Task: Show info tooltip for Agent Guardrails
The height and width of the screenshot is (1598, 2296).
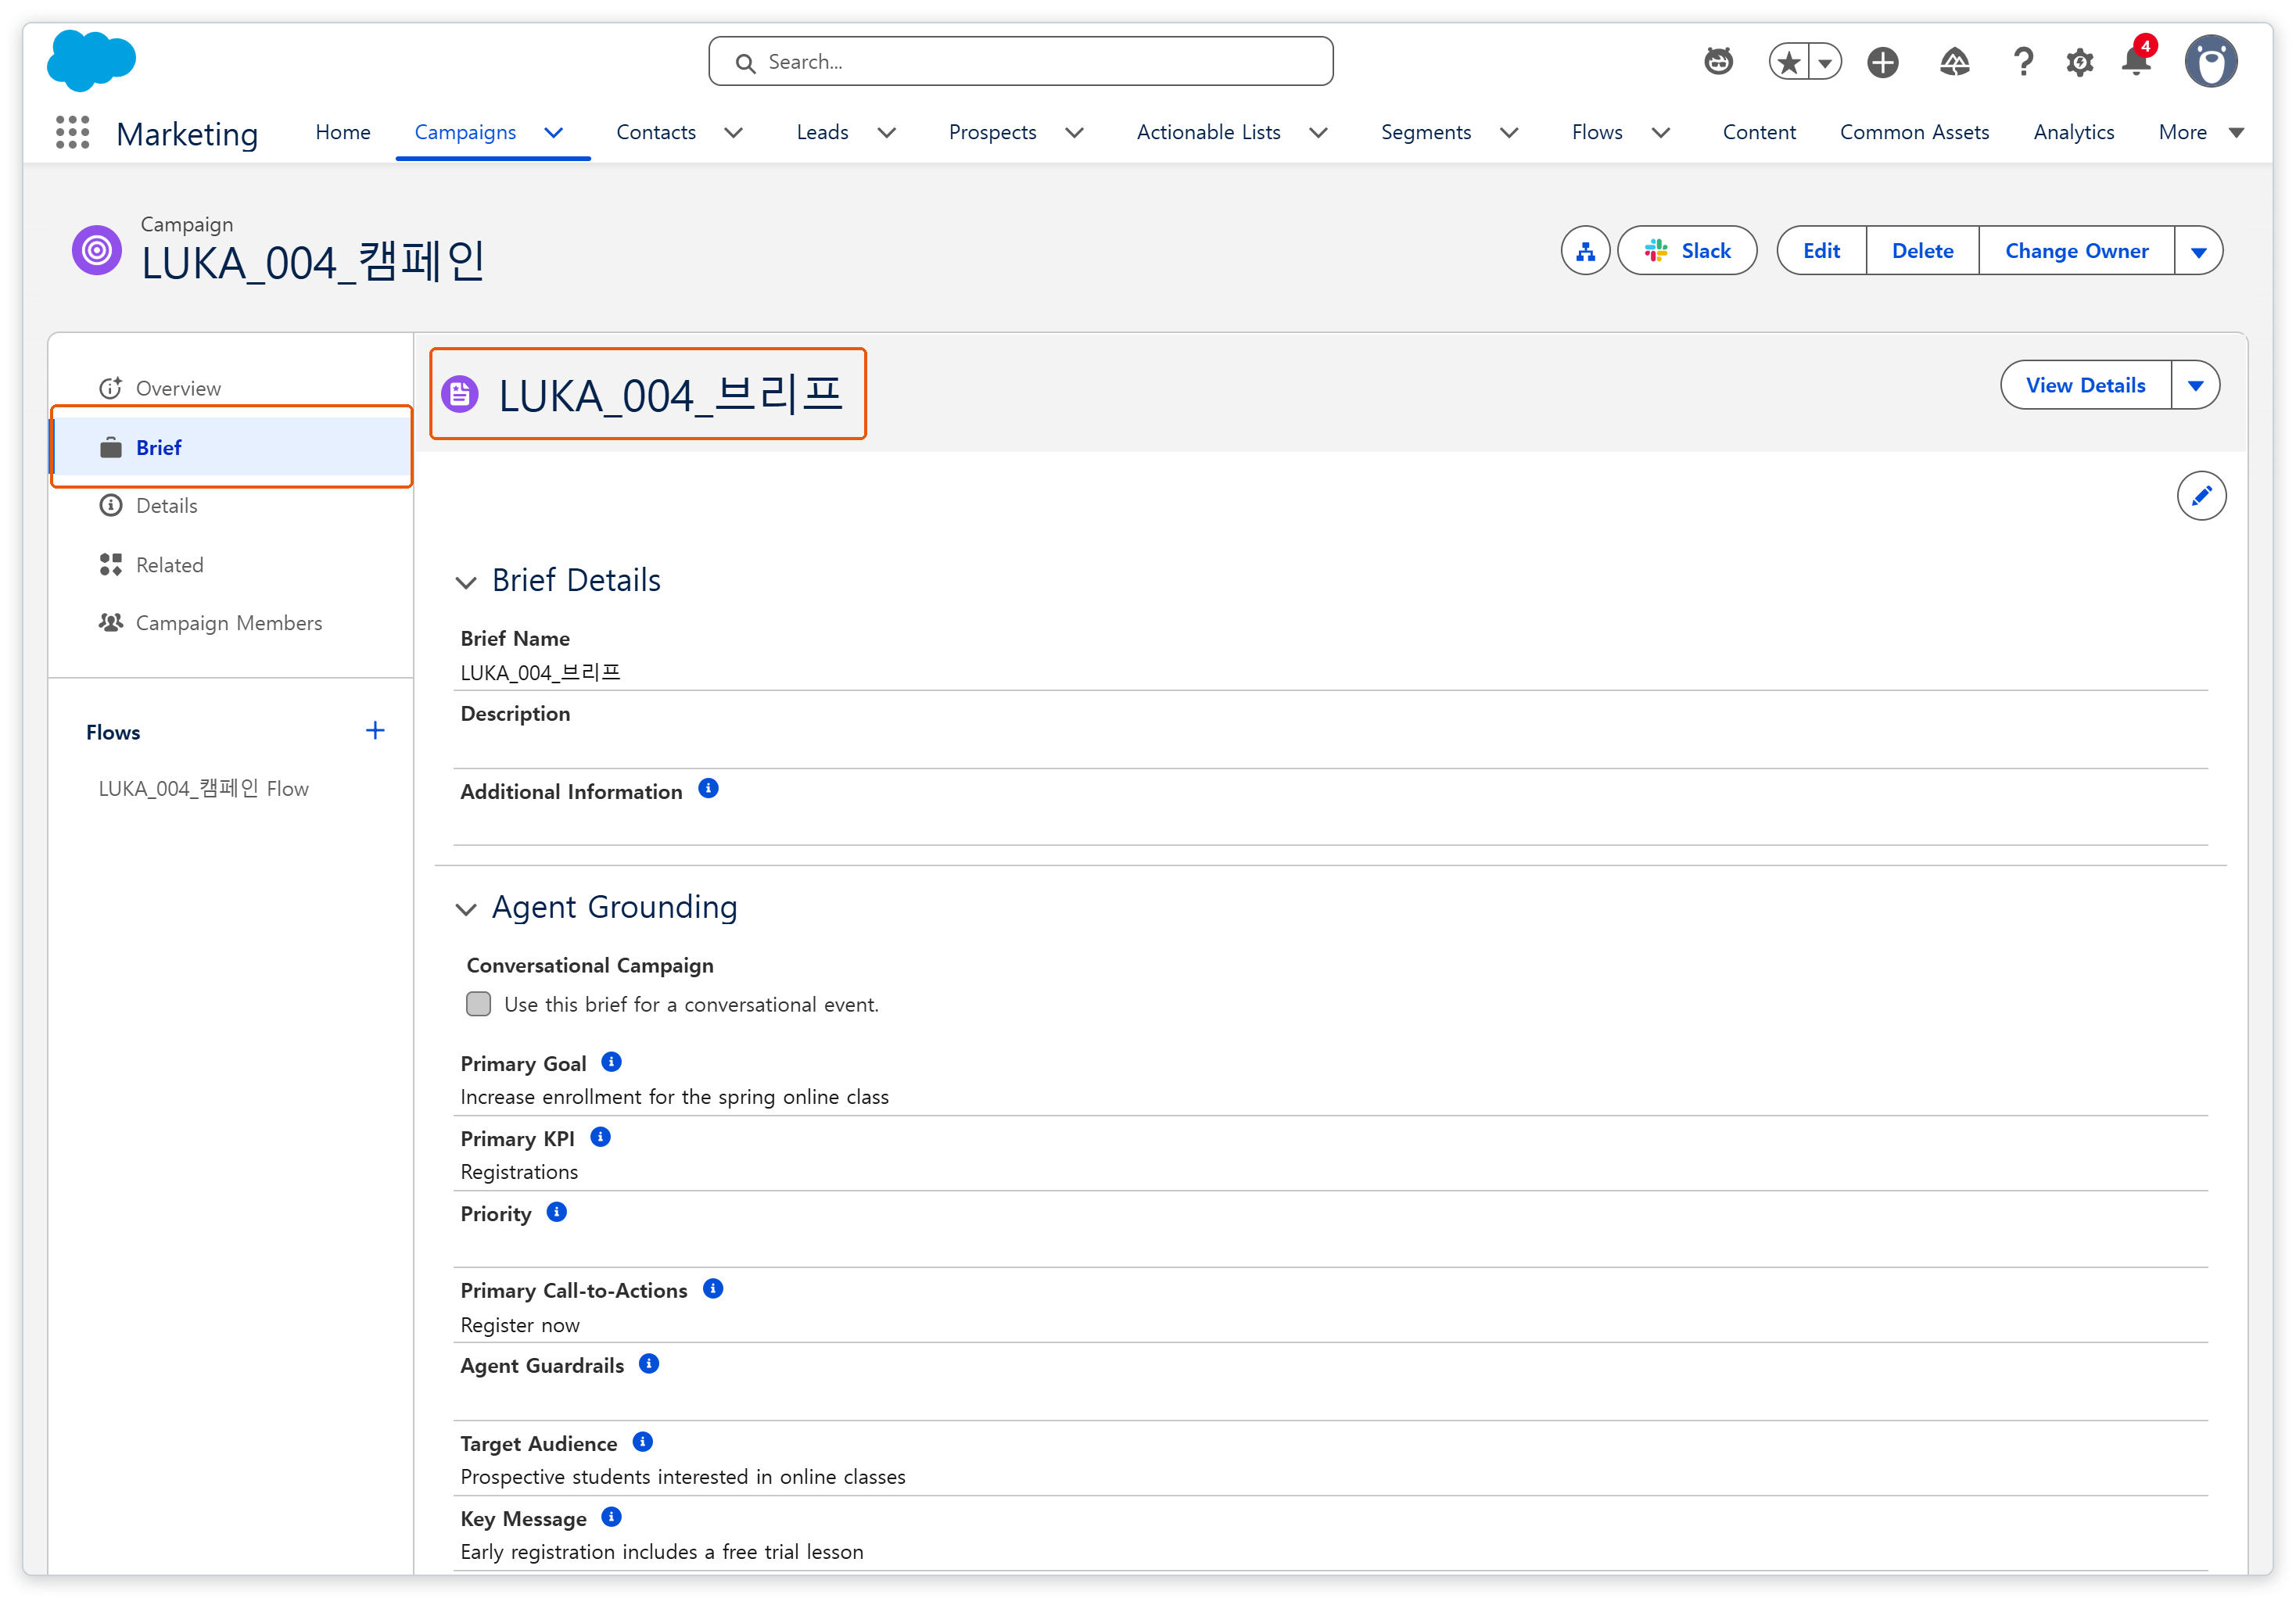Action: tap(649, 1364)
